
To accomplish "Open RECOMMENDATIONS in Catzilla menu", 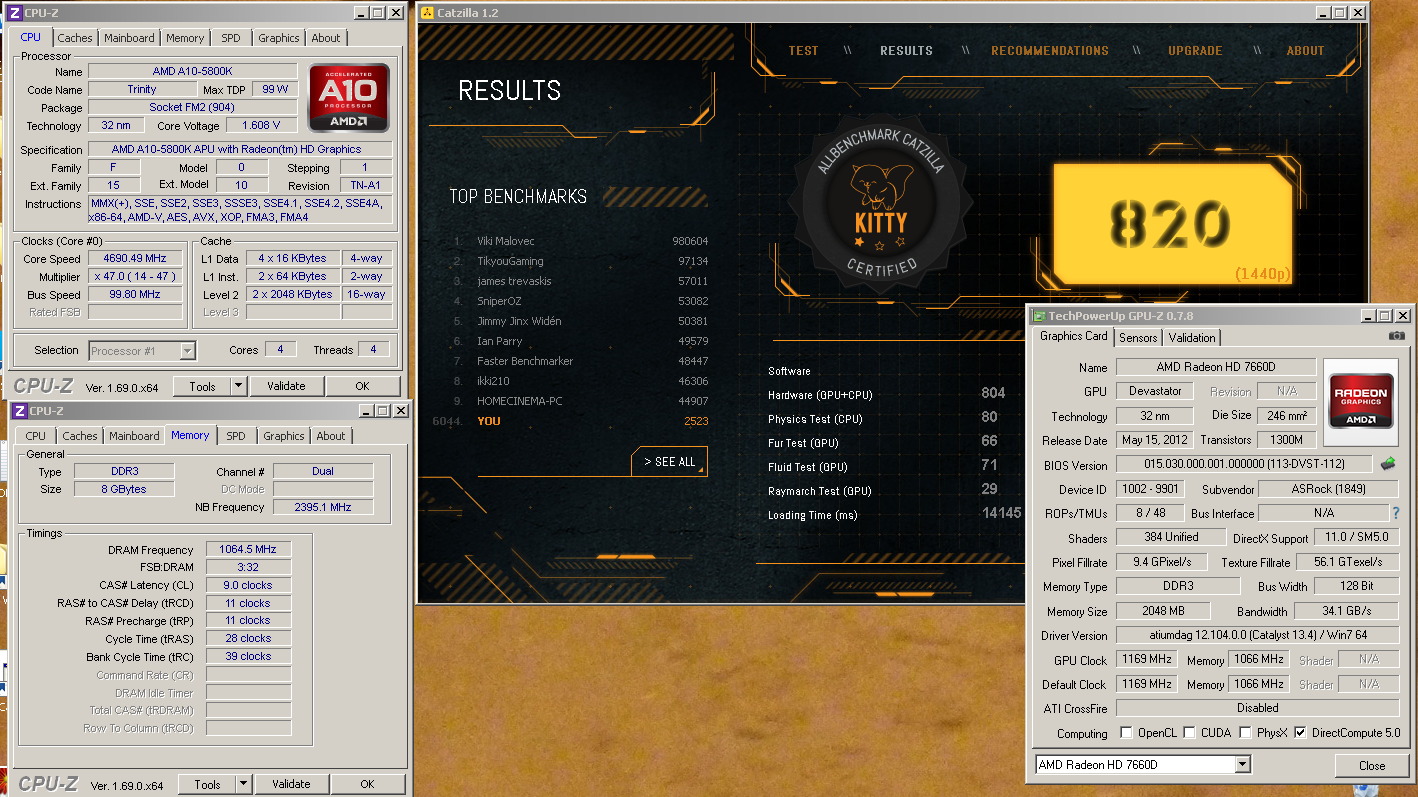I will coord(1050,51).
